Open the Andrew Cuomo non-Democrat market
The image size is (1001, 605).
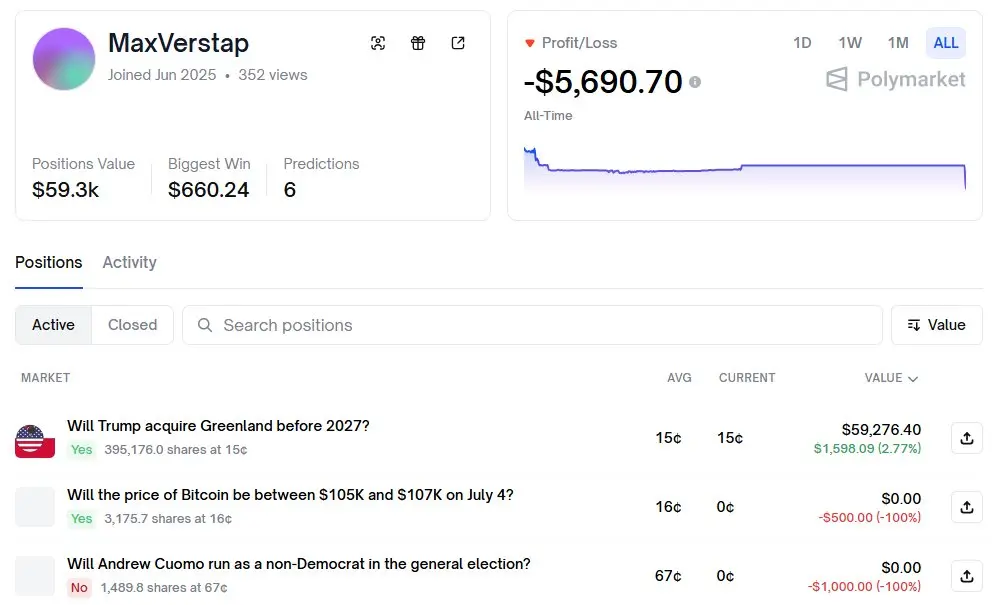pos(298,564)
